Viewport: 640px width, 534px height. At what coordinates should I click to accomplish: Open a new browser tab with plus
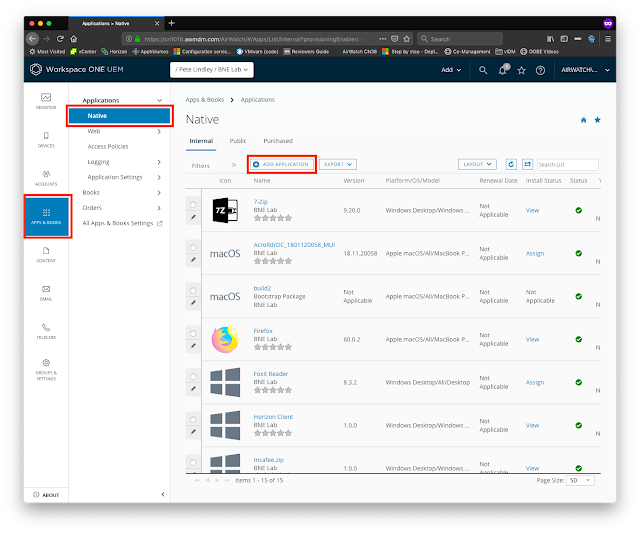171,23
